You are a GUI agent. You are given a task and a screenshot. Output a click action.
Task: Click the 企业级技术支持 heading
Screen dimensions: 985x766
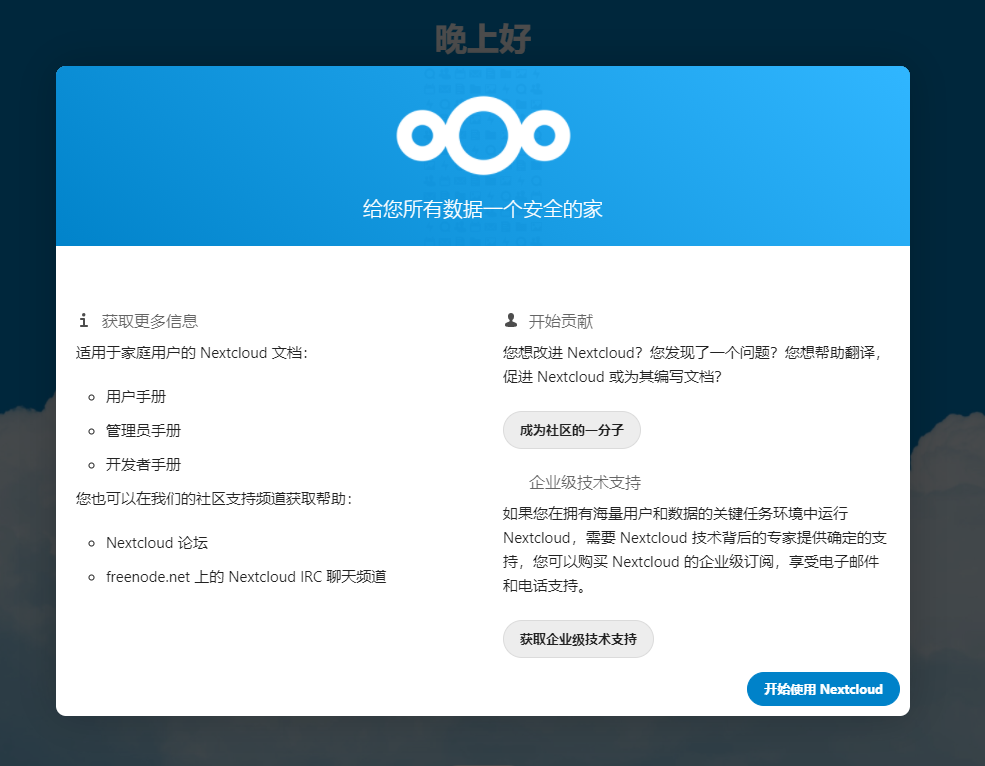(x=584, y=483)
